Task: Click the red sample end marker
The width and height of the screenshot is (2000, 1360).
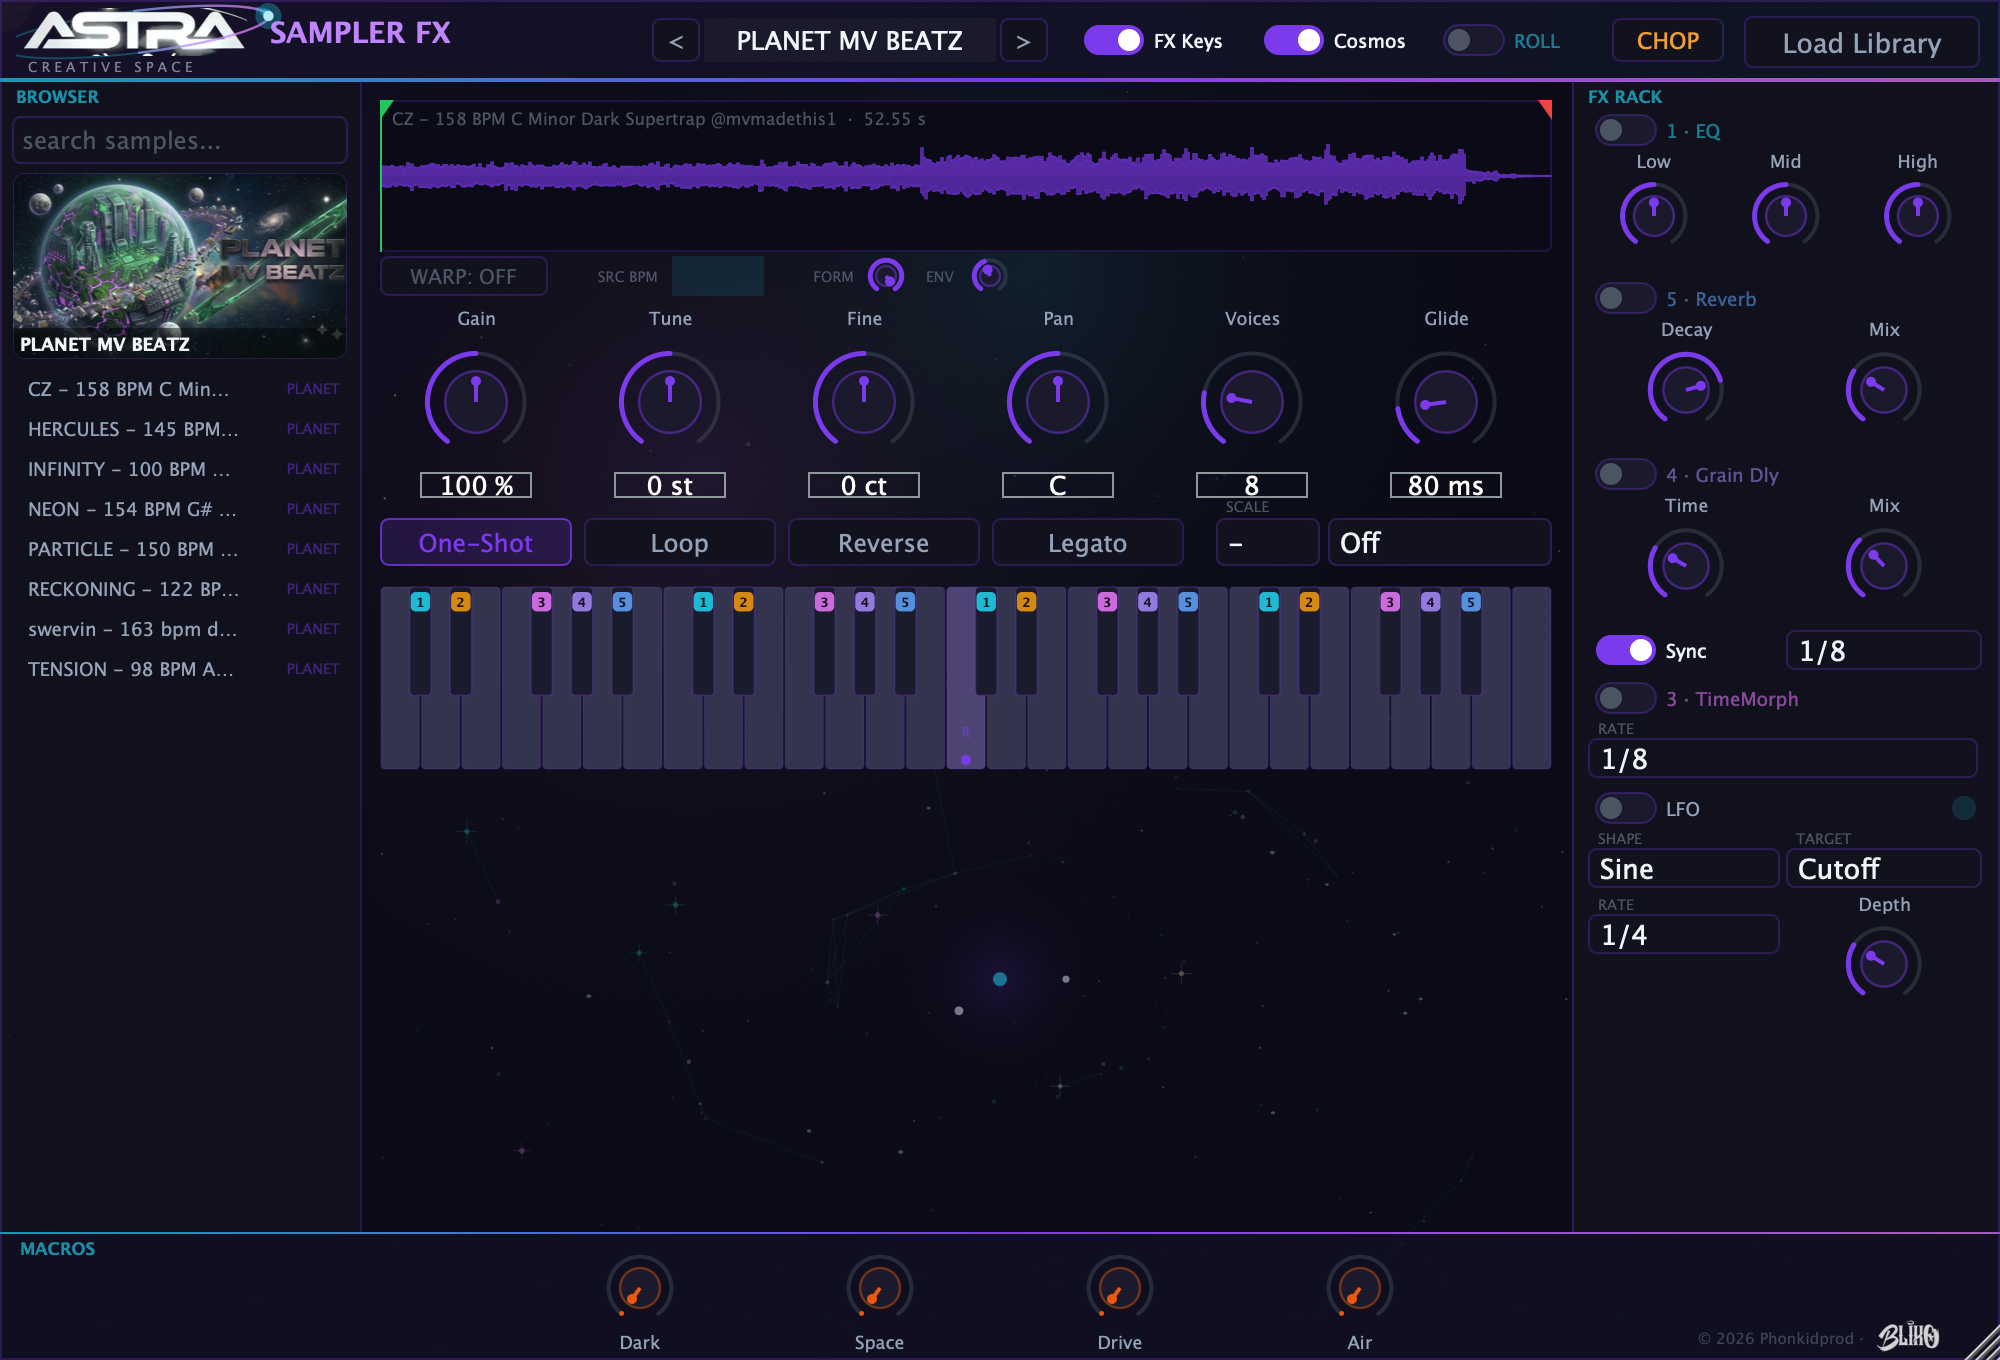Action: click(1546, 107)
